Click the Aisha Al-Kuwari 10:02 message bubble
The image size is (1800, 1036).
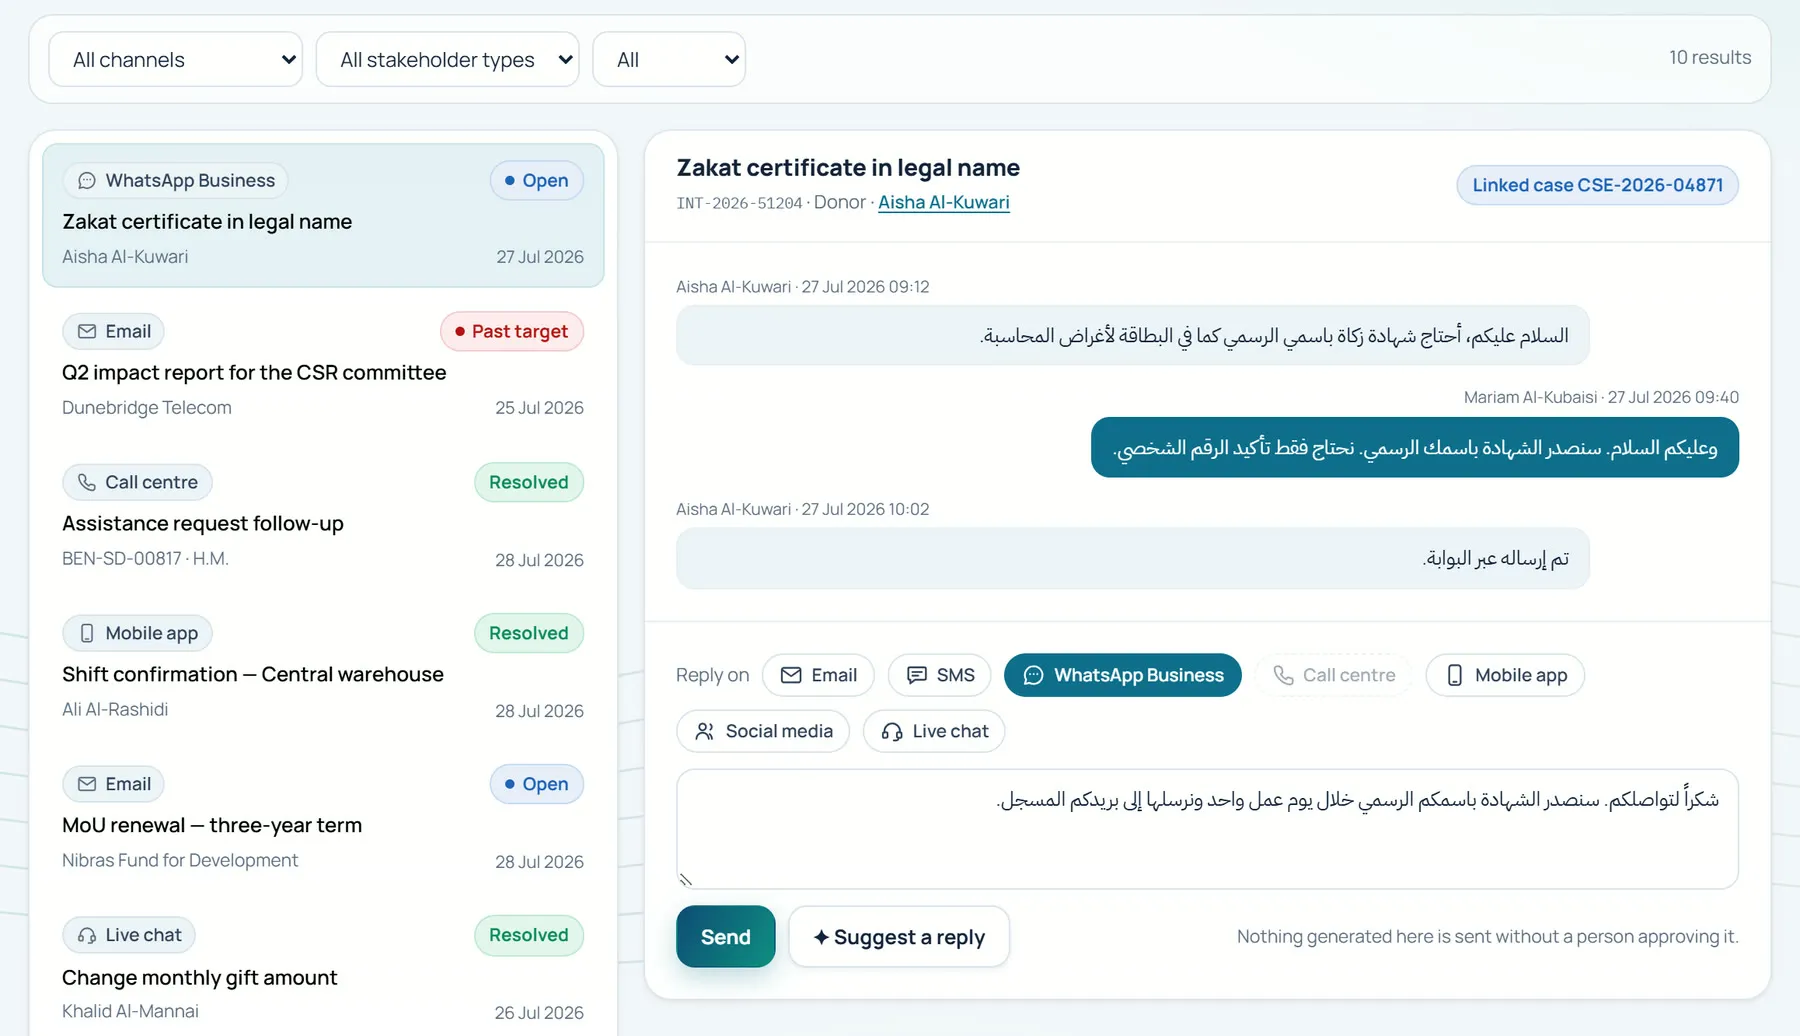[1133, 559]
